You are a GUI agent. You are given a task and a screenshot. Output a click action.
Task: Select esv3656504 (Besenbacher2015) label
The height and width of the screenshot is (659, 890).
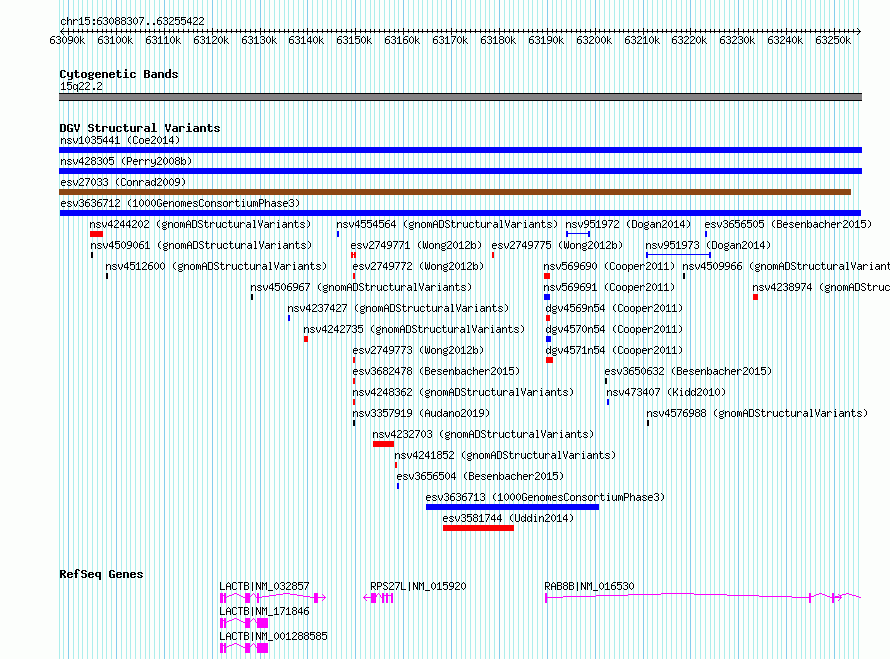[480, 476]
